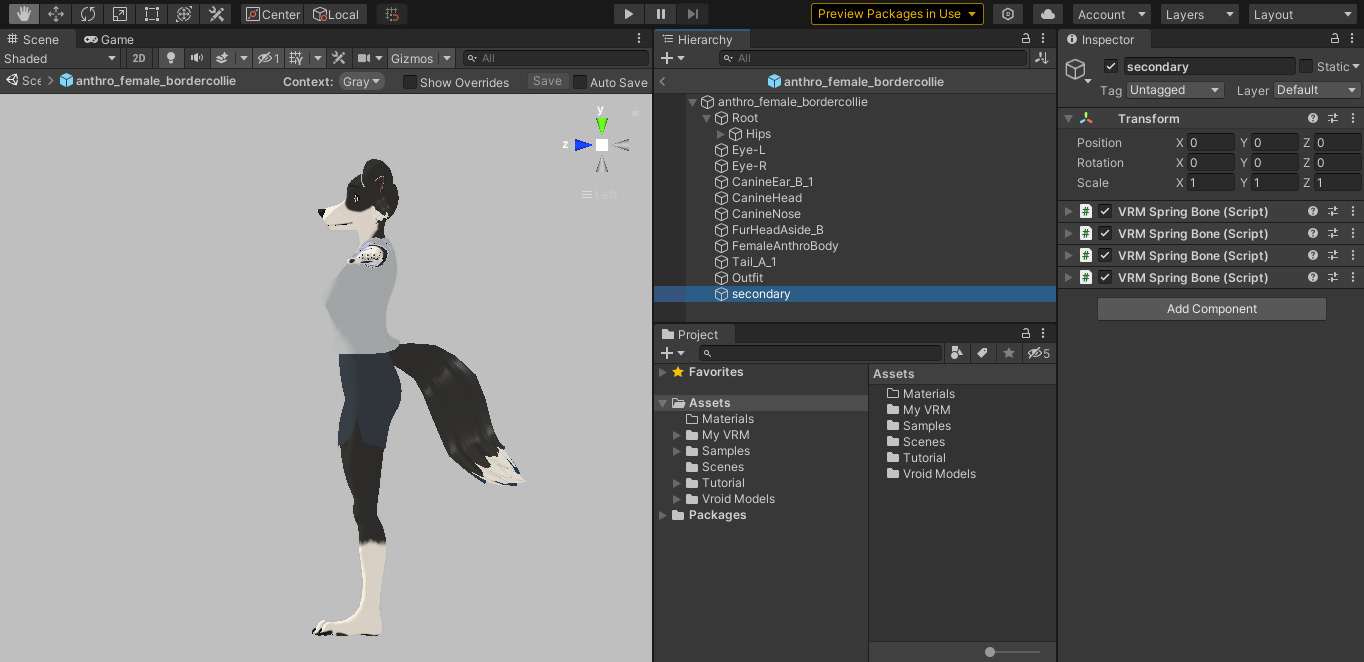Check the Static checkbox in the Inspector

[1306, 66]
